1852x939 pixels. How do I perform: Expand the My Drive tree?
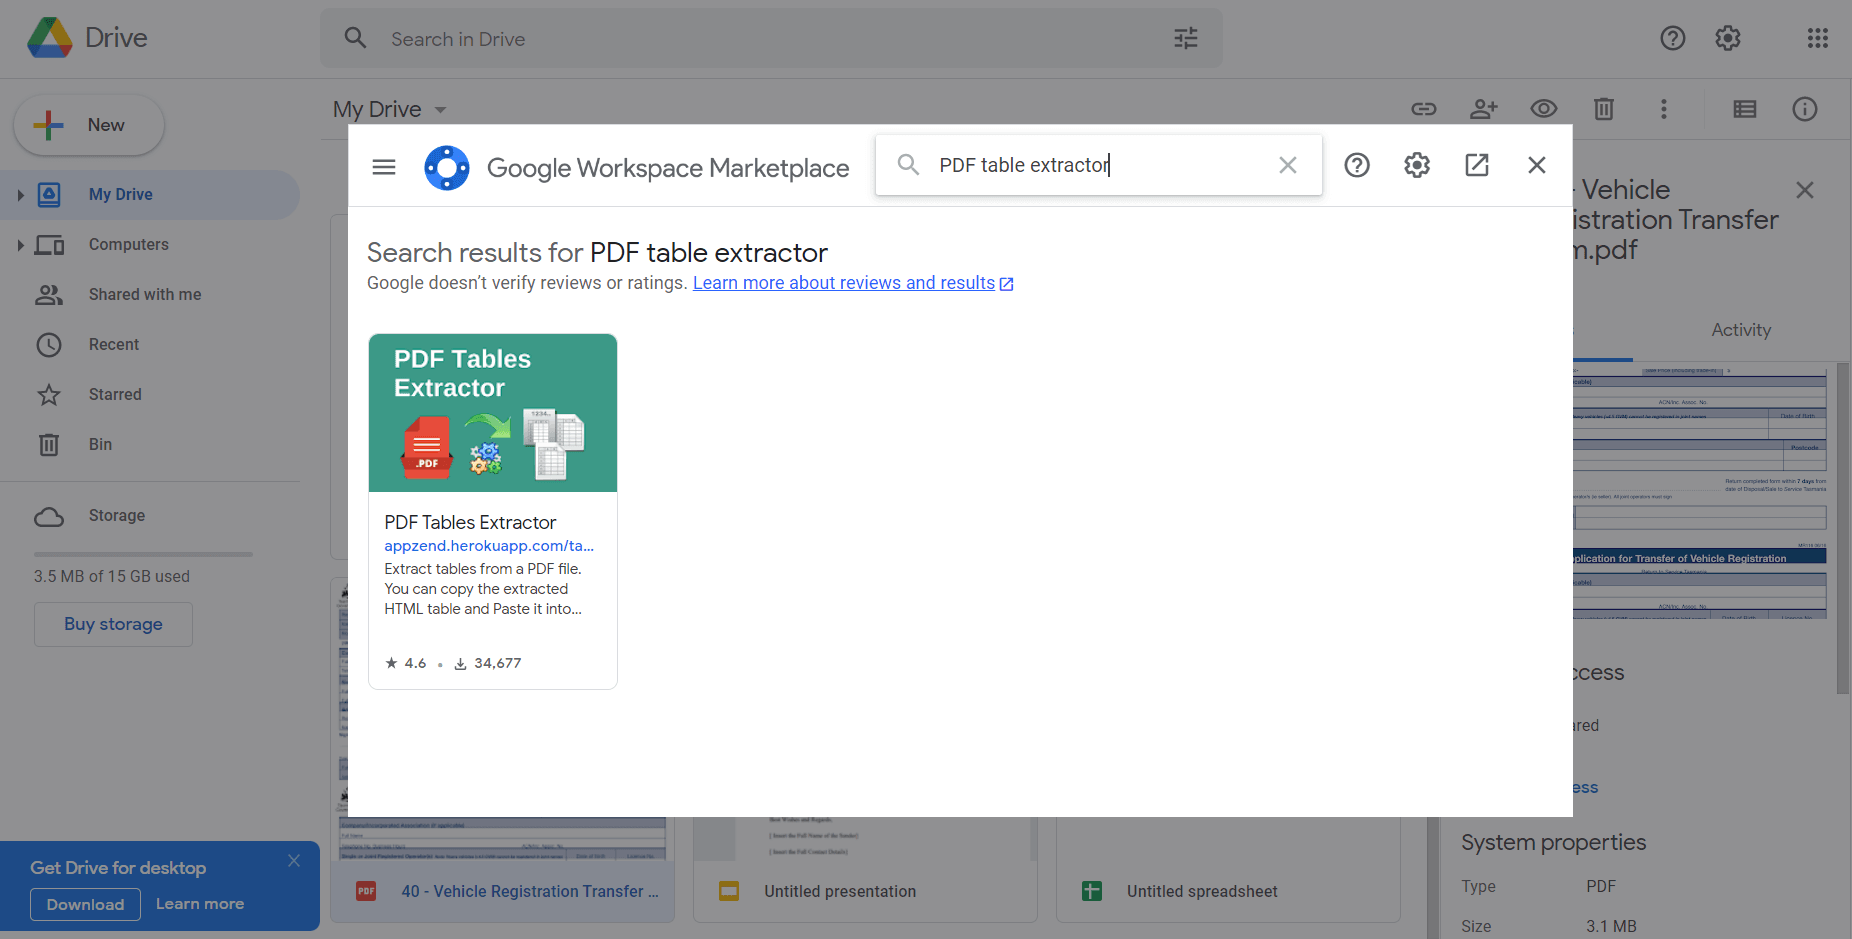click(x=20, y=195)
